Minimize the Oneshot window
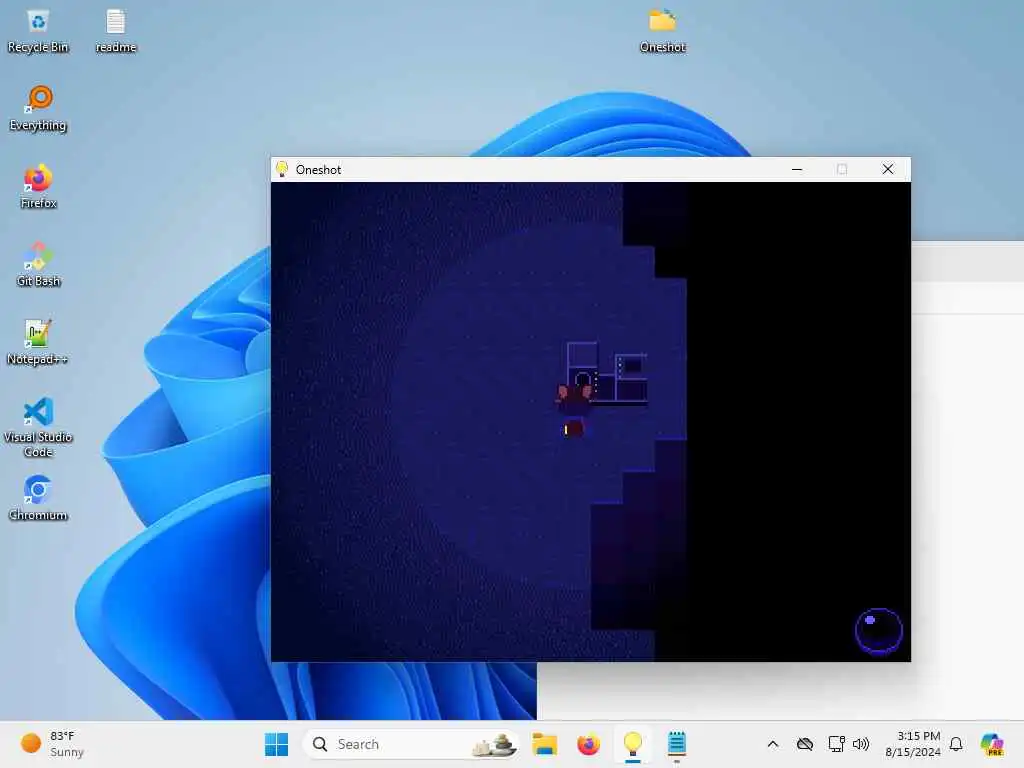1024x768 pixels. tap(797, 169)
